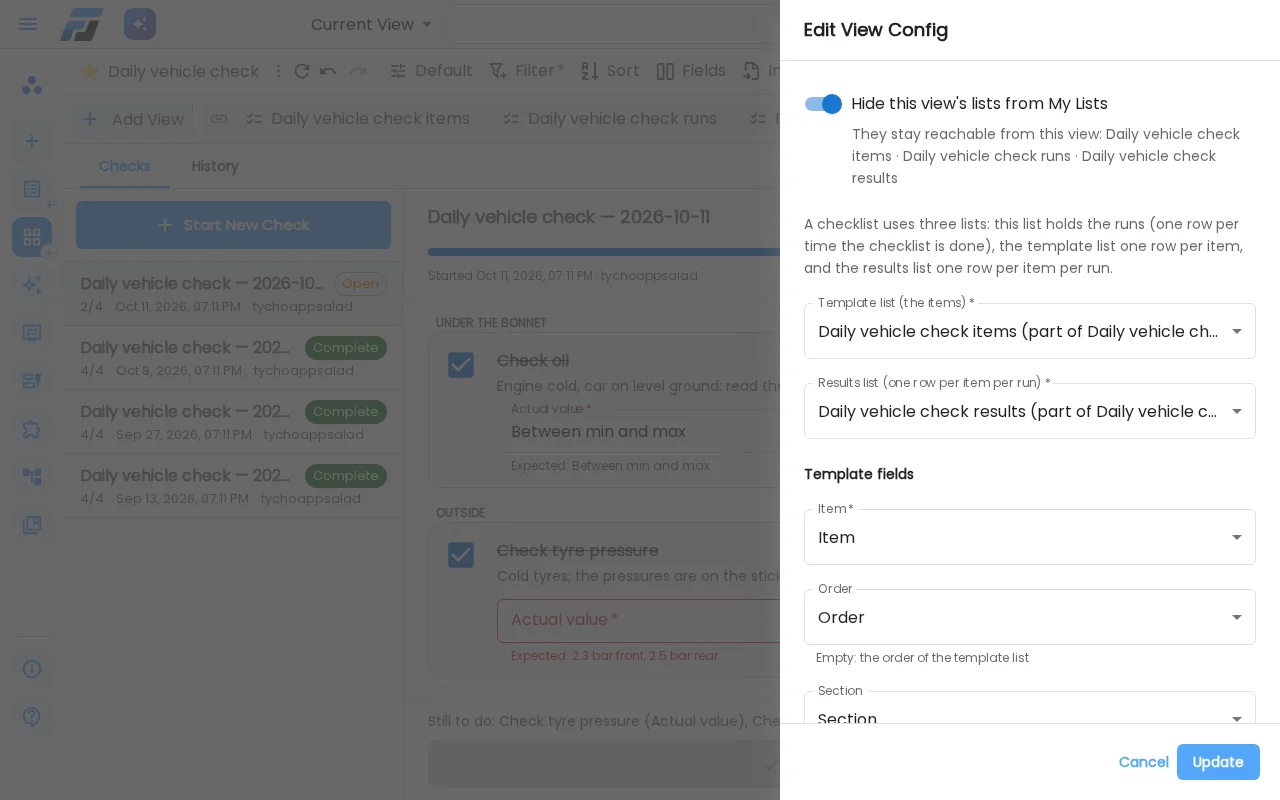Toggle the favorite star for Daily vehicle check
Image resolution: width=1280 pixels, height=800 pixels.
click(90, 71)
